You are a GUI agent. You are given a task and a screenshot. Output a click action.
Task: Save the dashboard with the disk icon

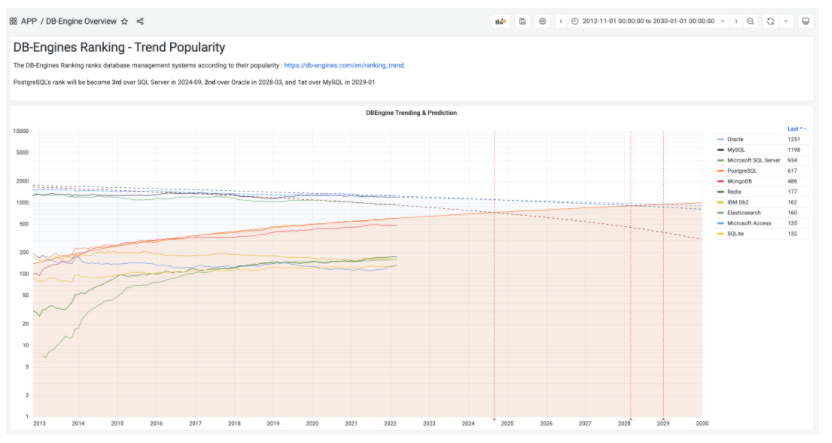tap(522, 20)
